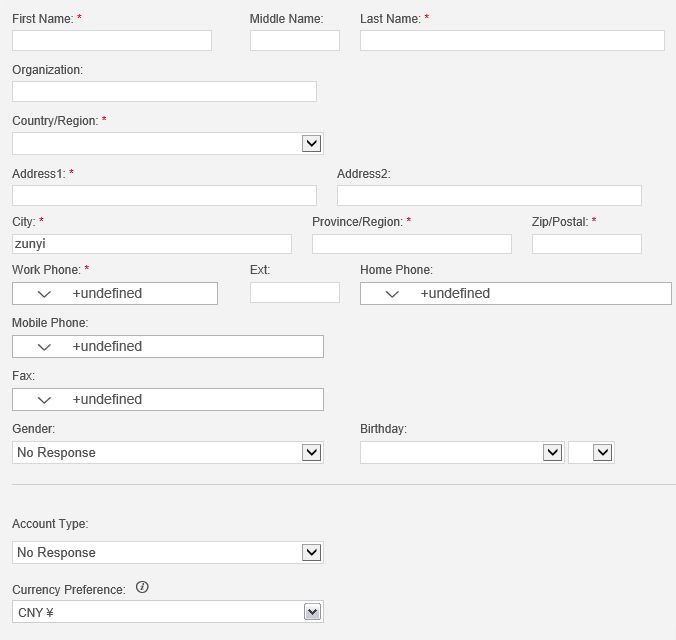Viewport: 676px width, 640px height.
Task: Focus the Last Name text box
Action: pos(512,41)
